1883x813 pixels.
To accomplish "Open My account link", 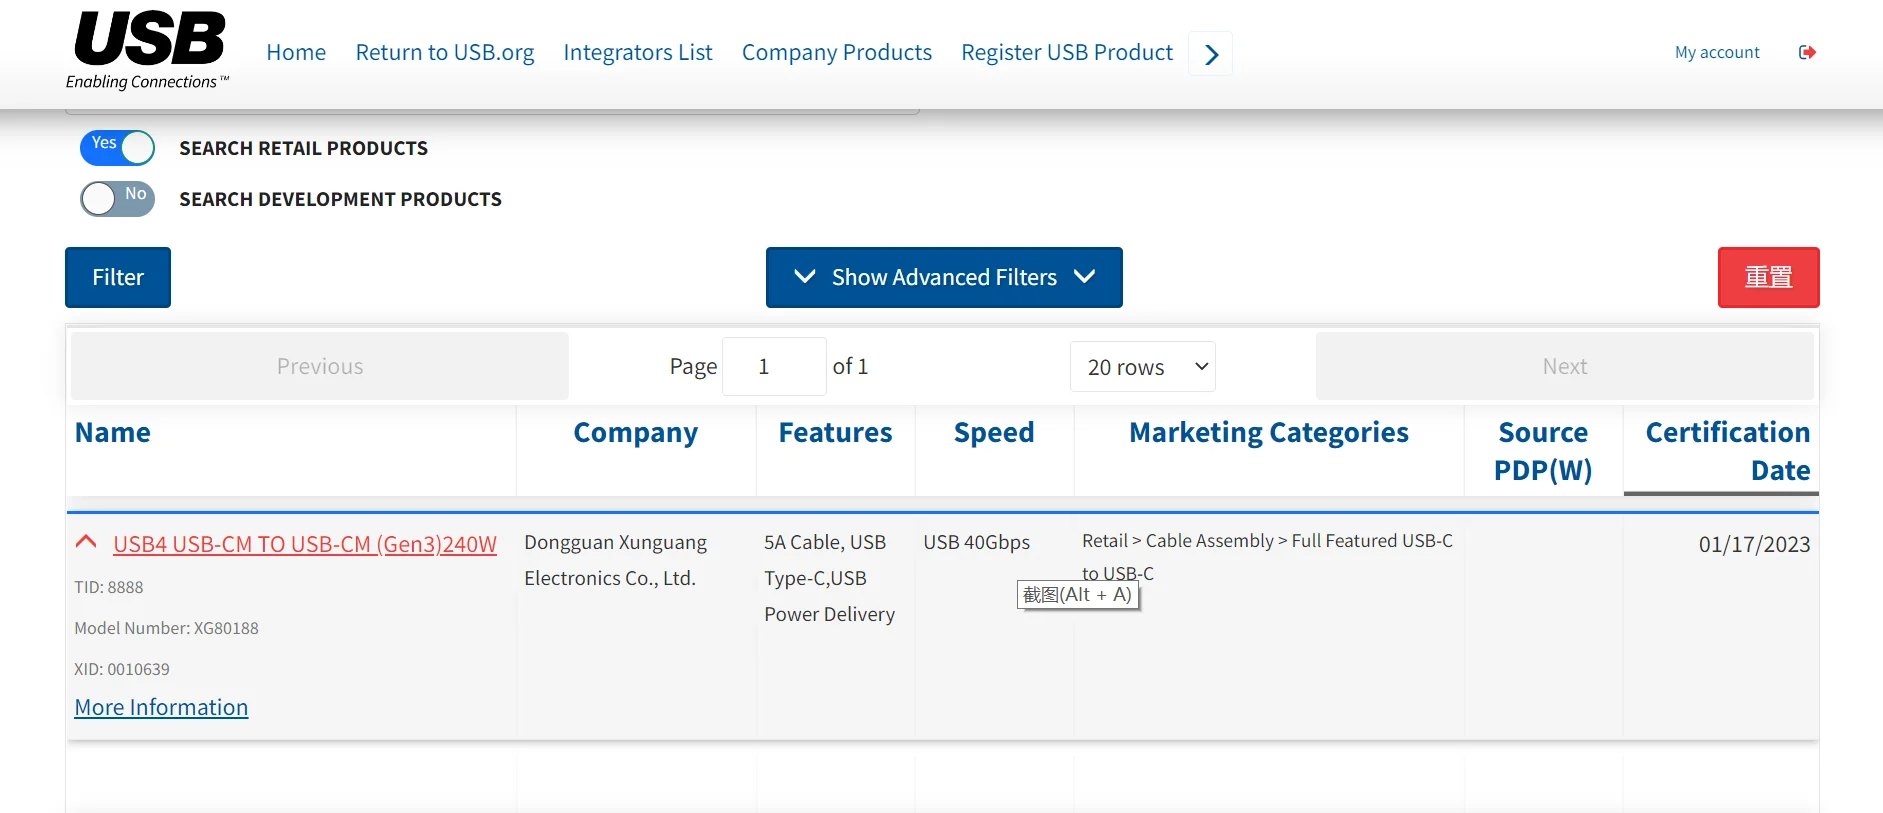I will click(x=1716, y=52).
